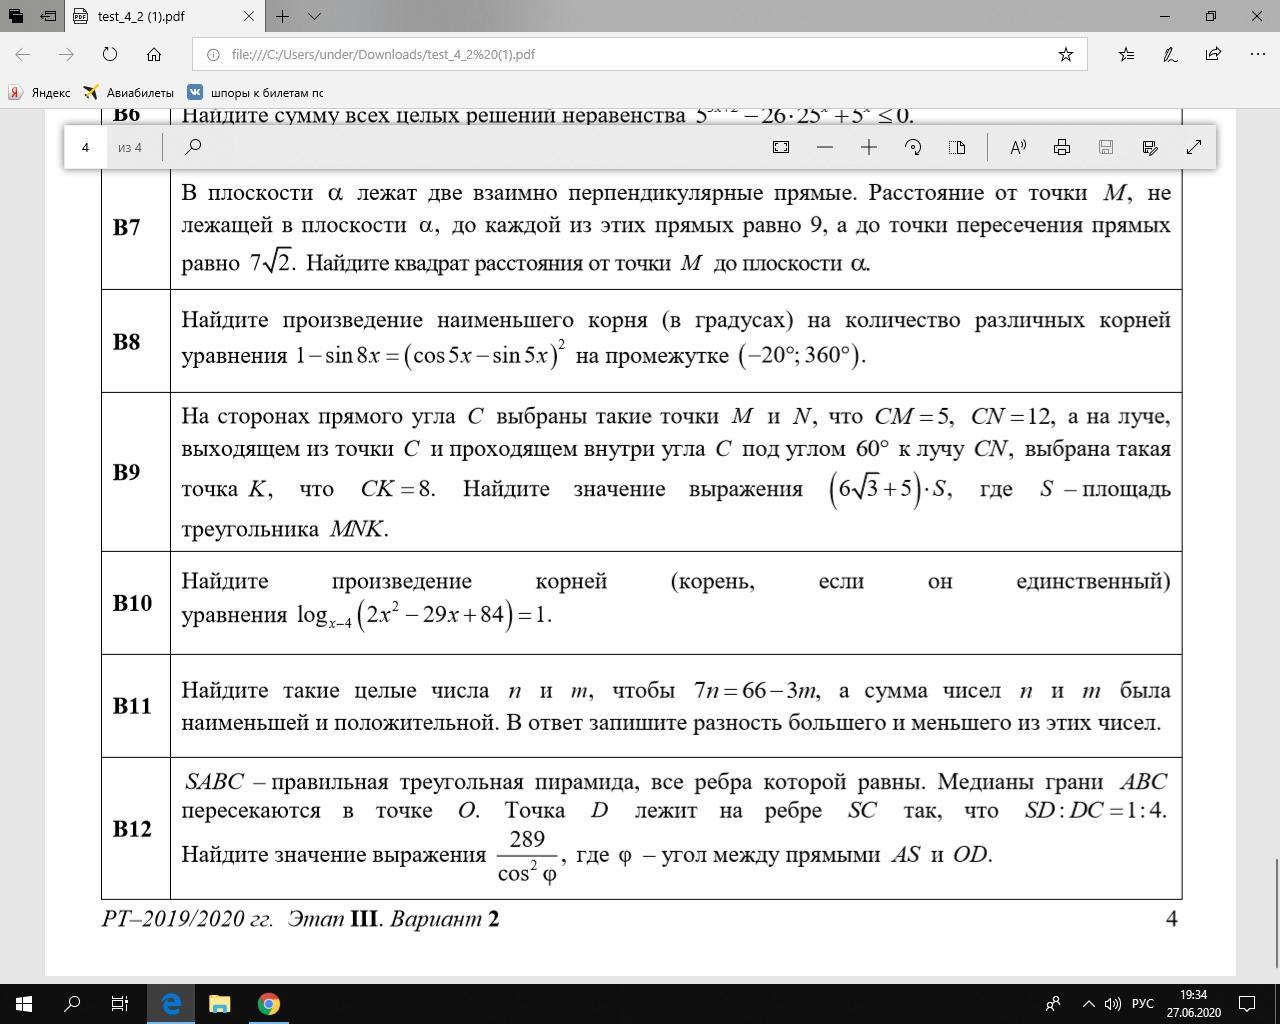Screen dimensions: 1280x1024
Task: Click the B10 task label
Action: (x=132, y=603)
